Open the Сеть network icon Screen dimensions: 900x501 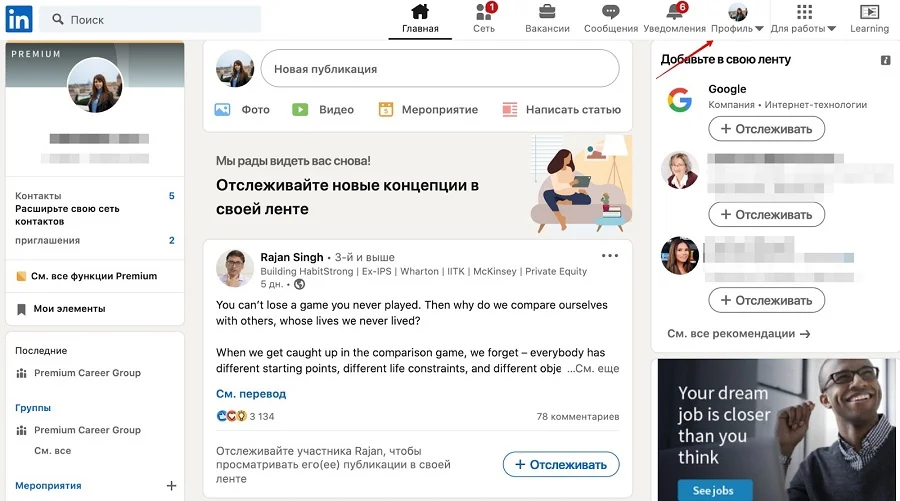point(484,11)
